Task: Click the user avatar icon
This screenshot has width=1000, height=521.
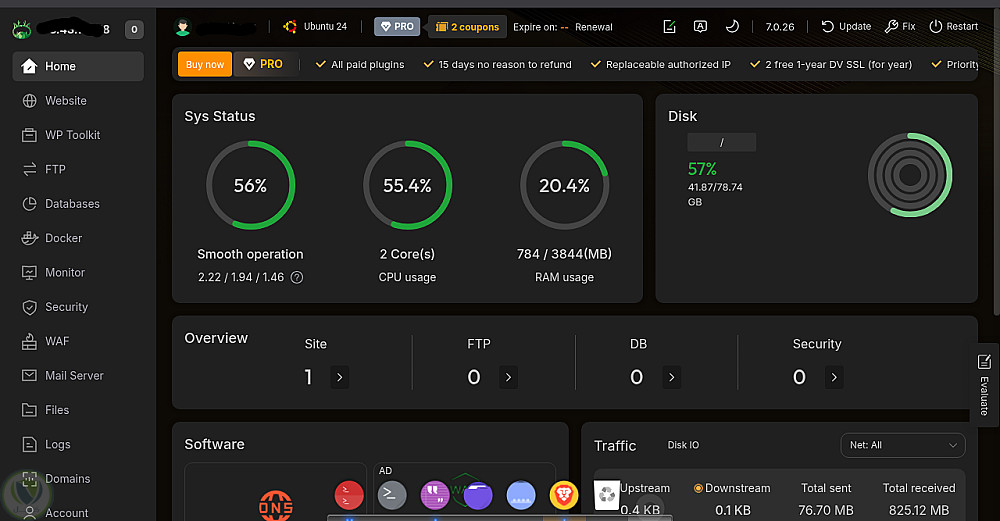Action: coord(183,27)
